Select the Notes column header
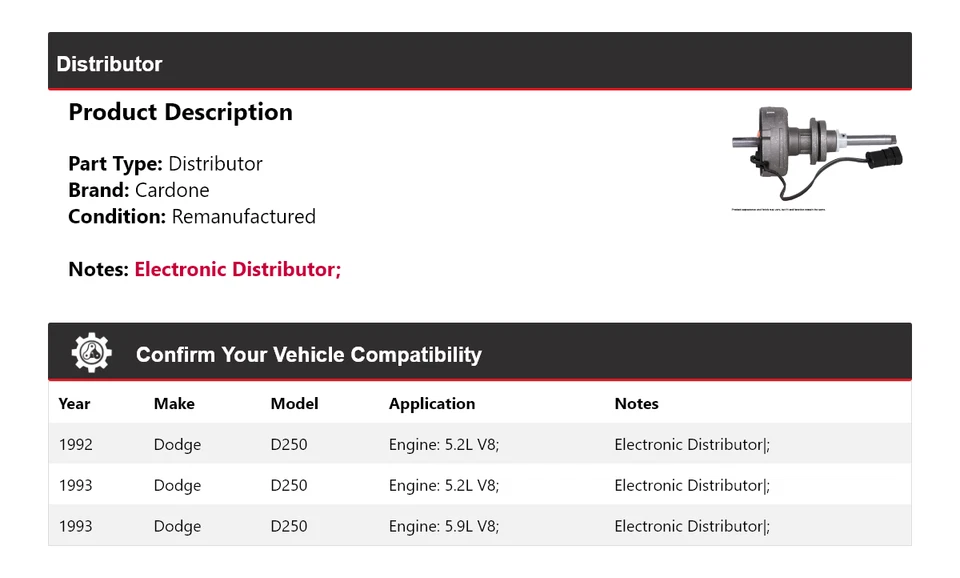This screenshot has height=578, width=960. (636, 404)
